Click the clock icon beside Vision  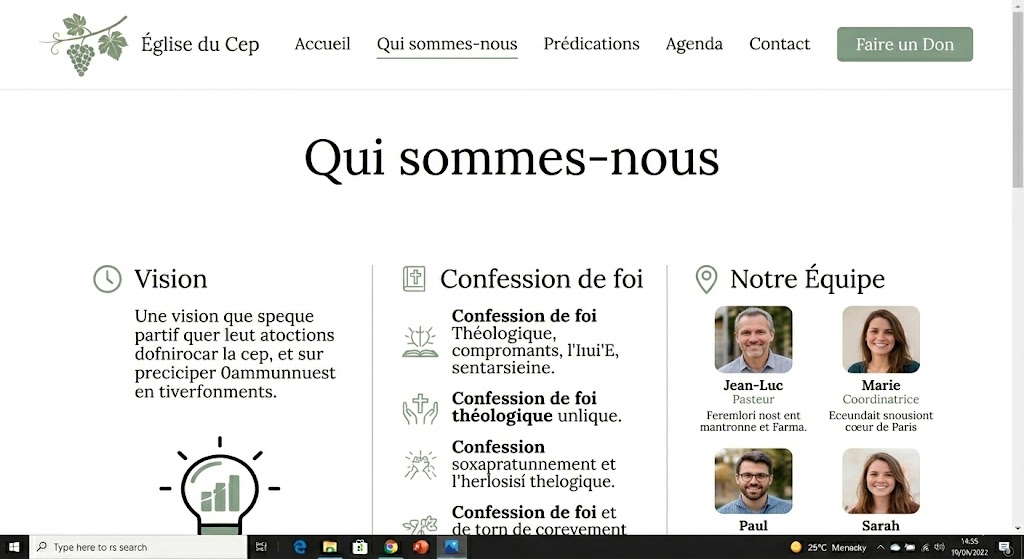[x=107, y=279]
